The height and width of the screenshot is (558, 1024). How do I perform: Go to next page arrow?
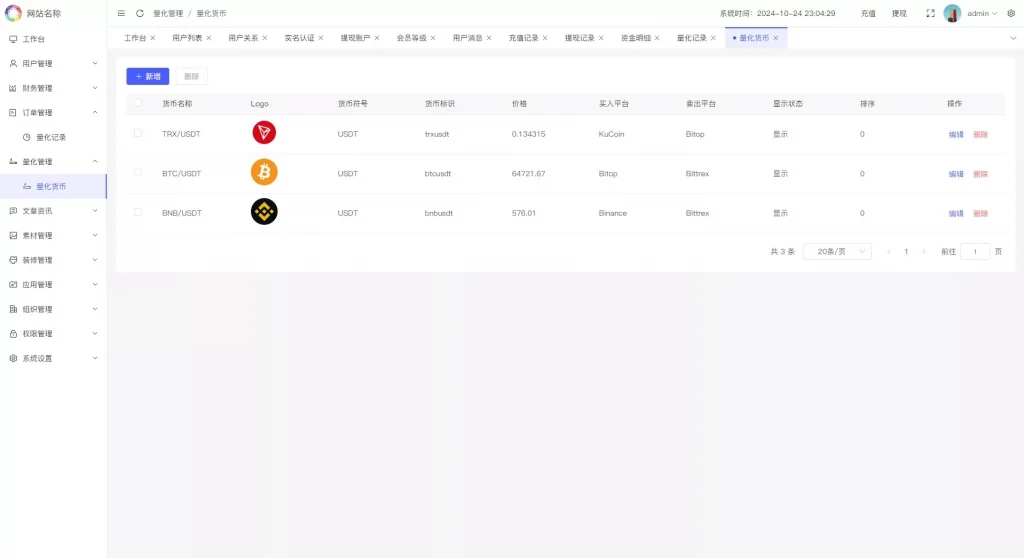pos(924,252)
